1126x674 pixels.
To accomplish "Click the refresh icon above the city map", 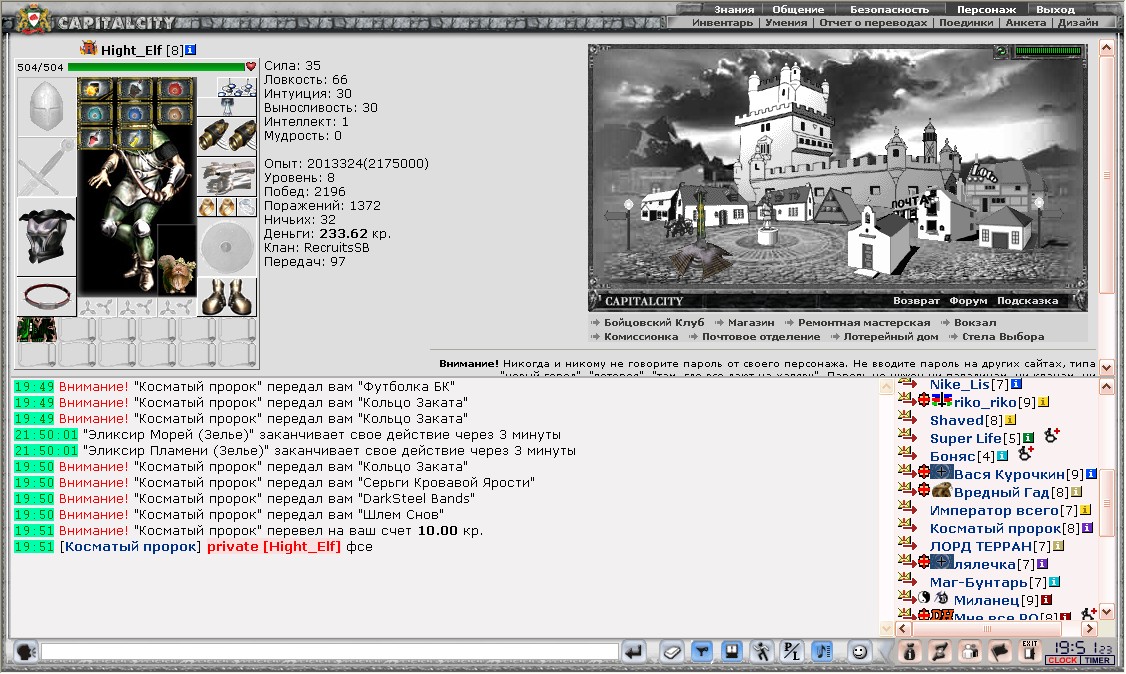I will point(1002,51).
